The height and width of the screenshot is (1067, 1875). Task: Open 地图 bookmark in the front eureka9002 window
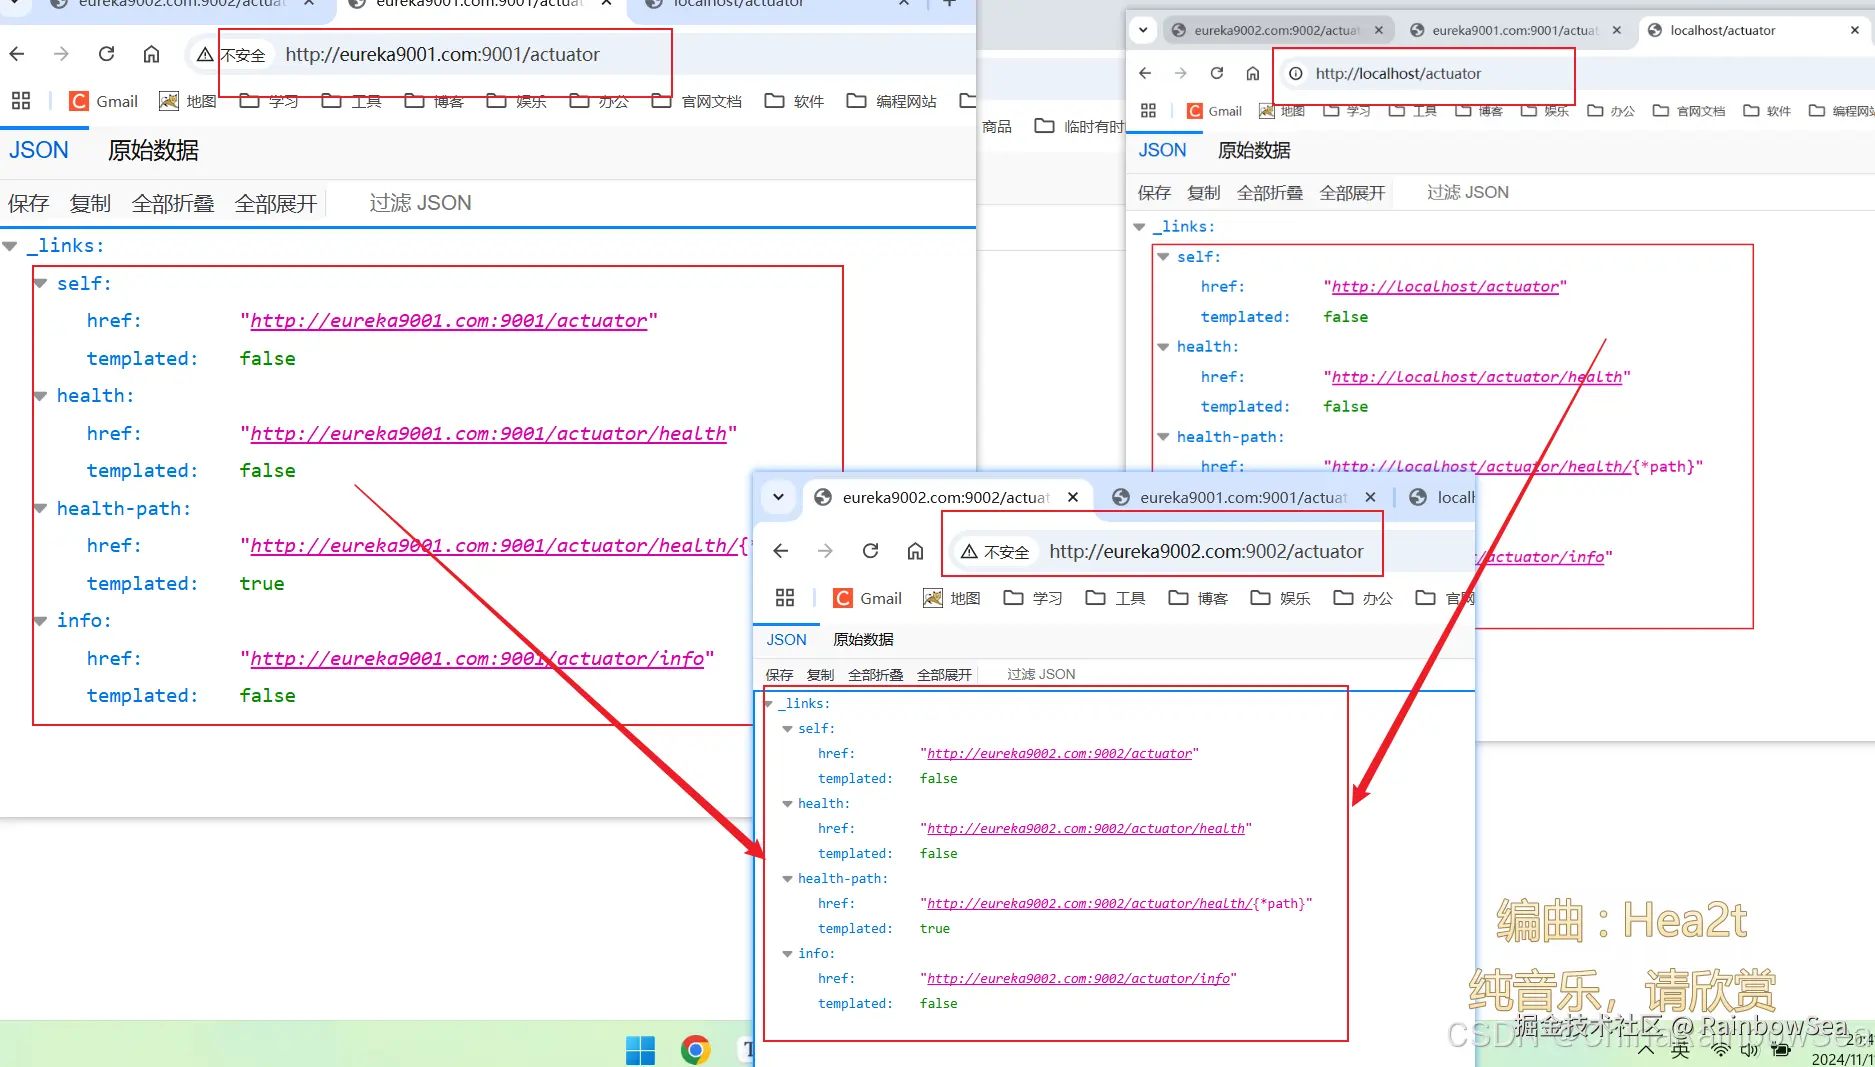pyautogui.click(x=952, y=598)
